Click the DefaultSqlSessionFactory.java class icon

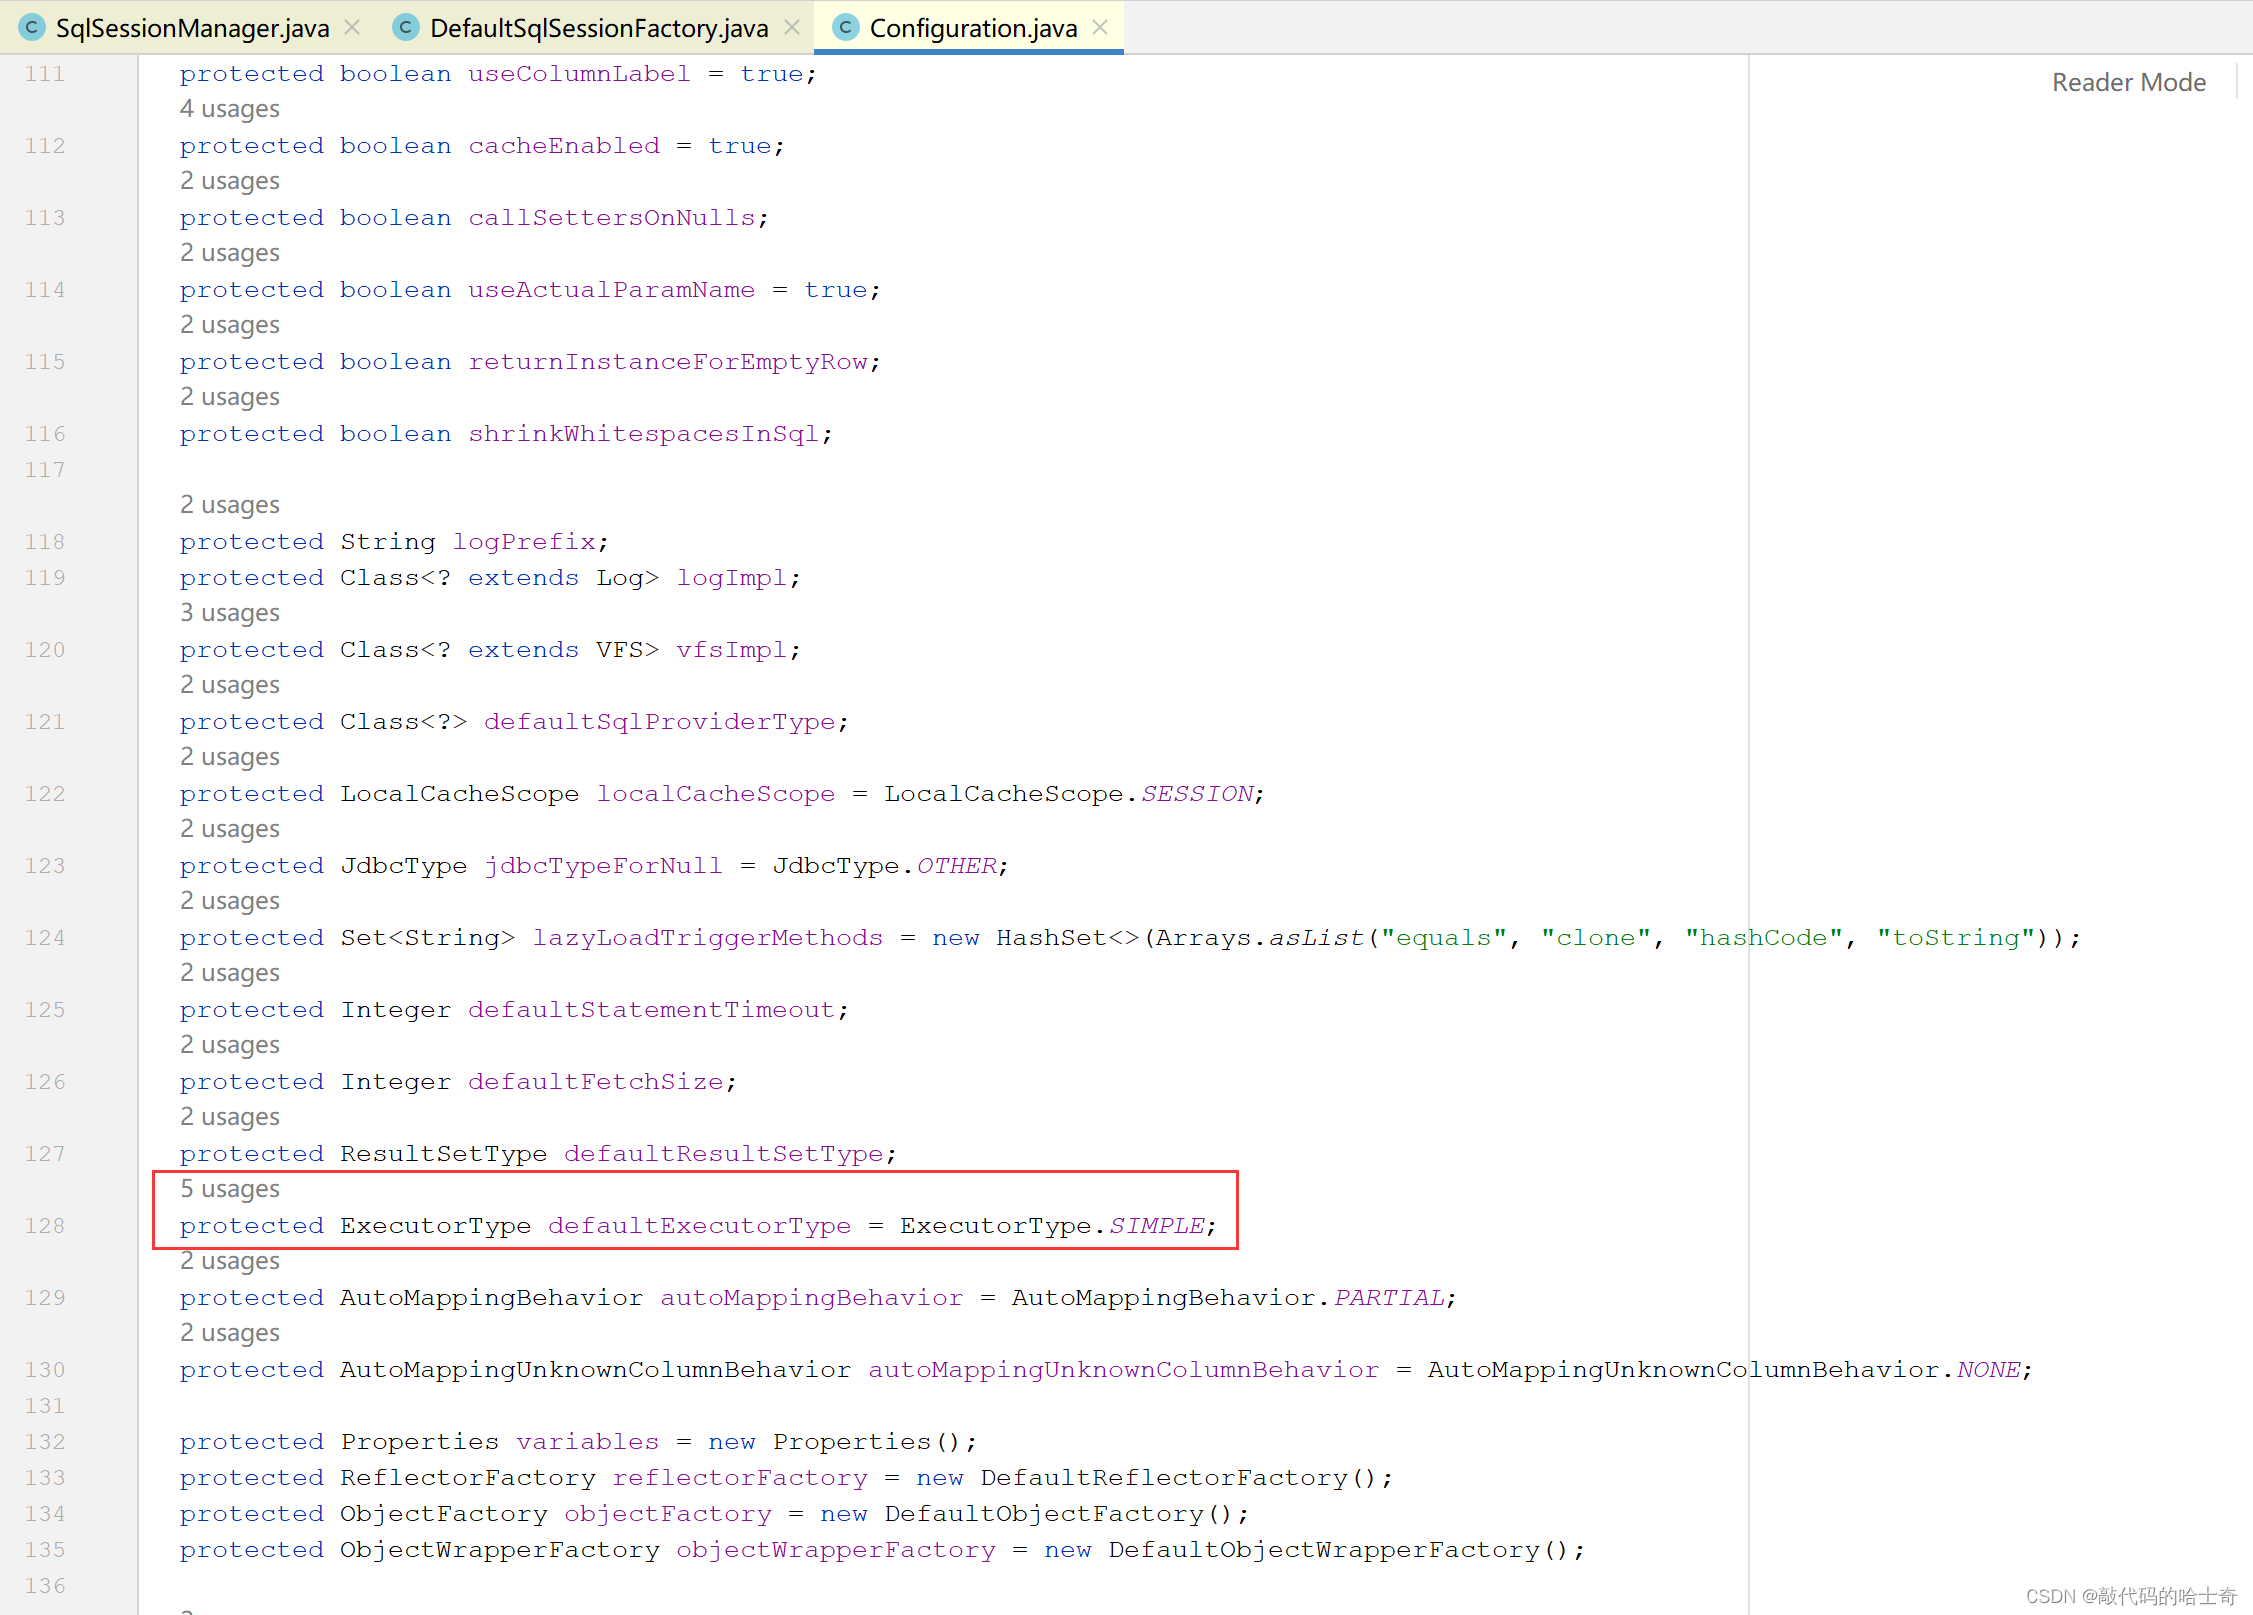405,28
